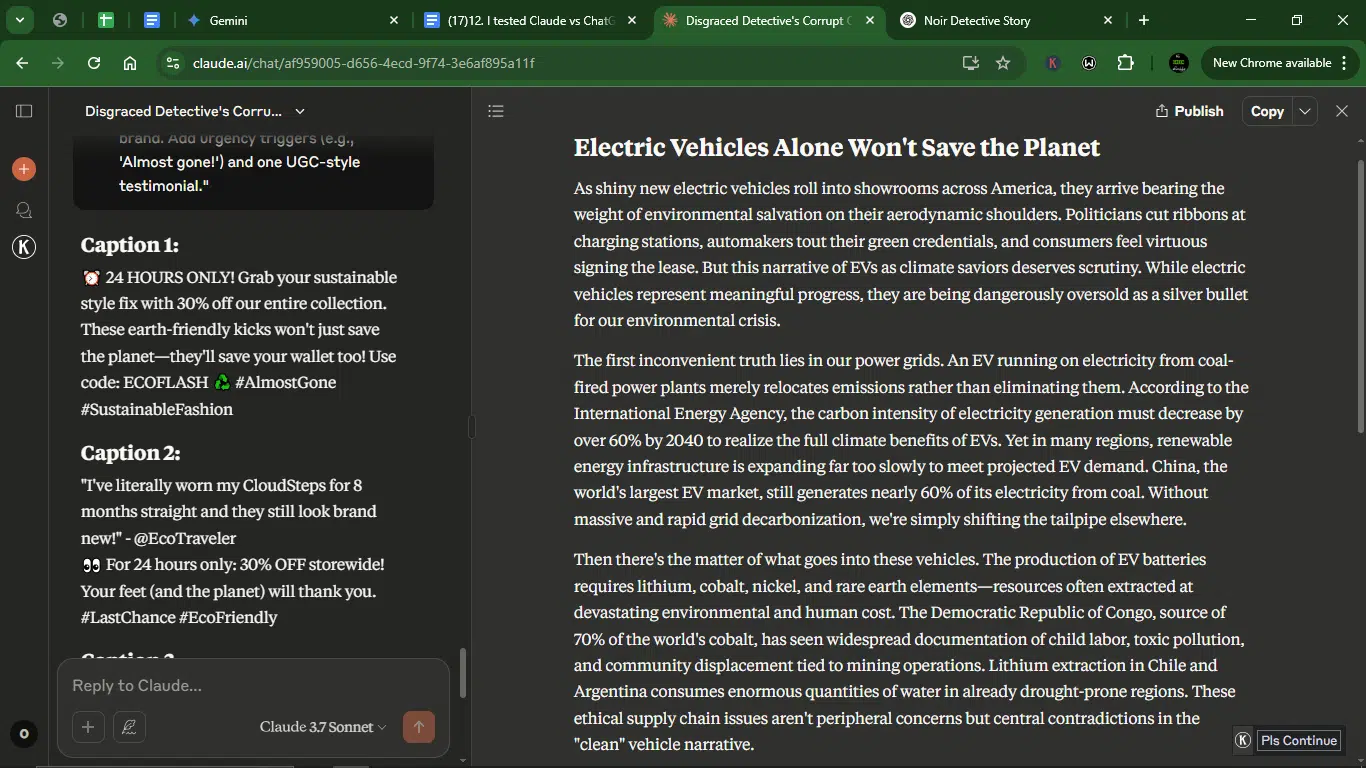
Task: Click the artifact outline list icon
Action: pos(496,111)
